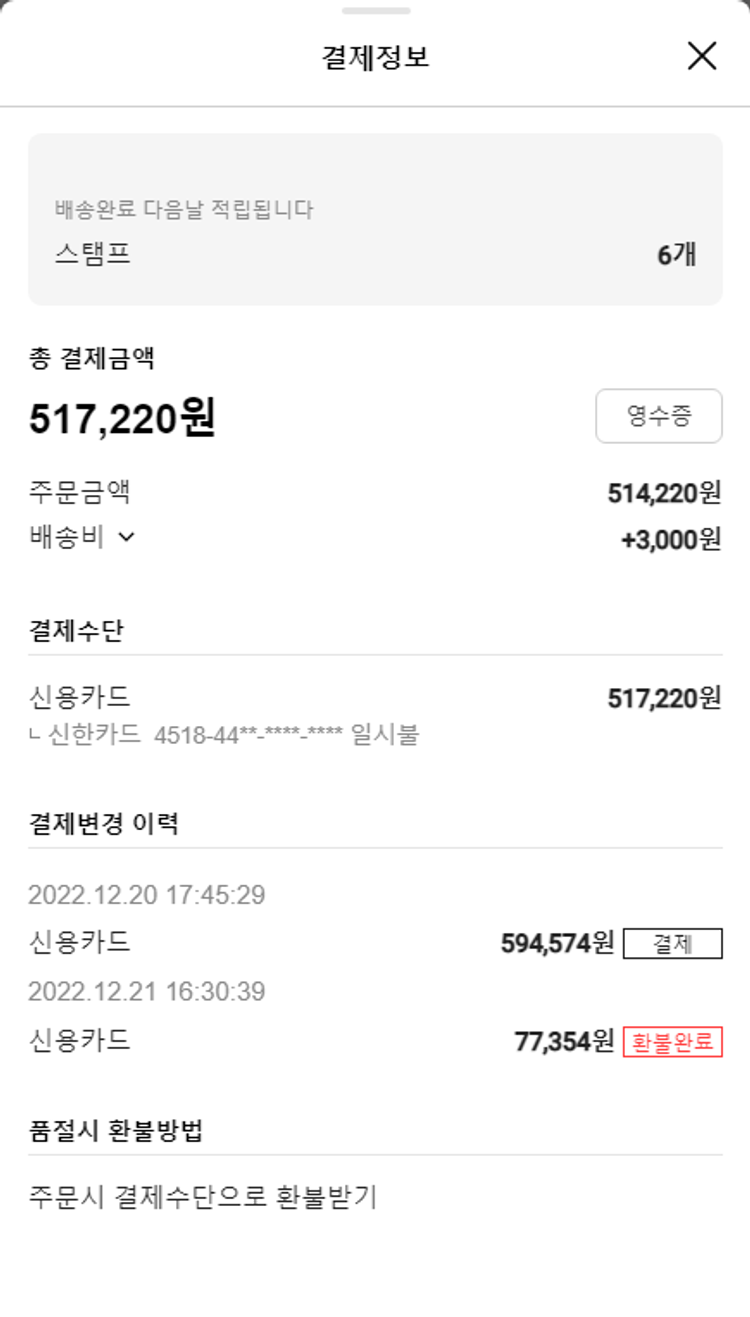Tap the 배송비 label
The width and height of the screenshot is (750, 1317).
[66, 537]
